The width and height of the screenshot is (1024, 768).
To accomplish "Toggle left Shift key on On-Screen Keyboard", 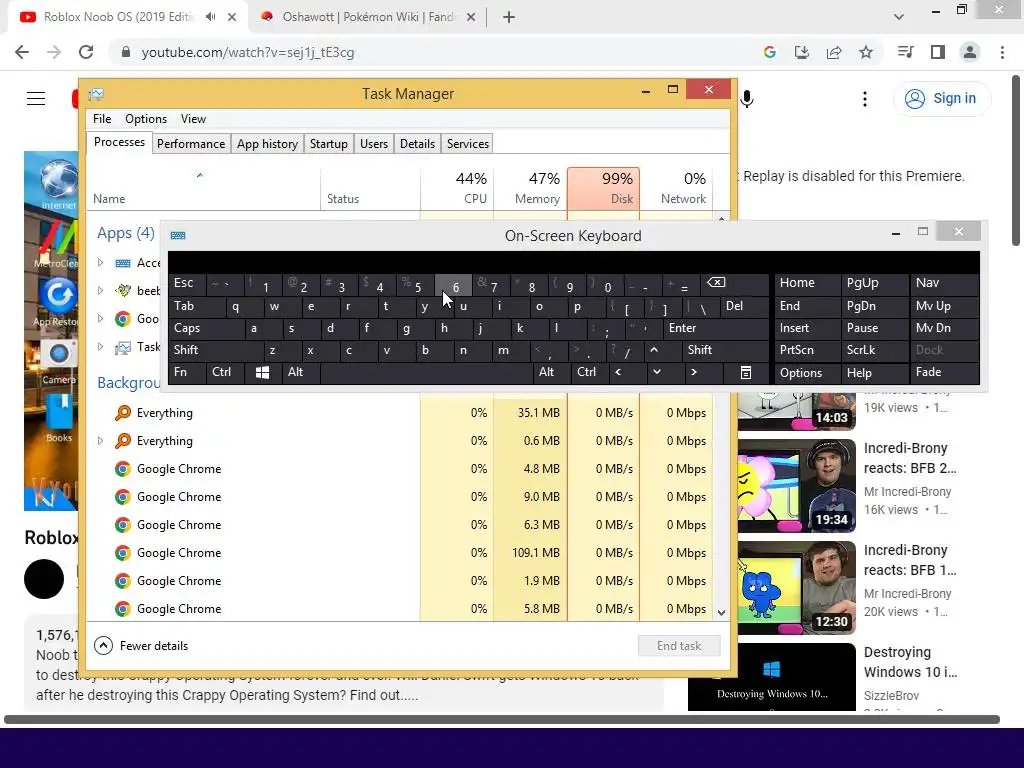I will coord(216,350).
